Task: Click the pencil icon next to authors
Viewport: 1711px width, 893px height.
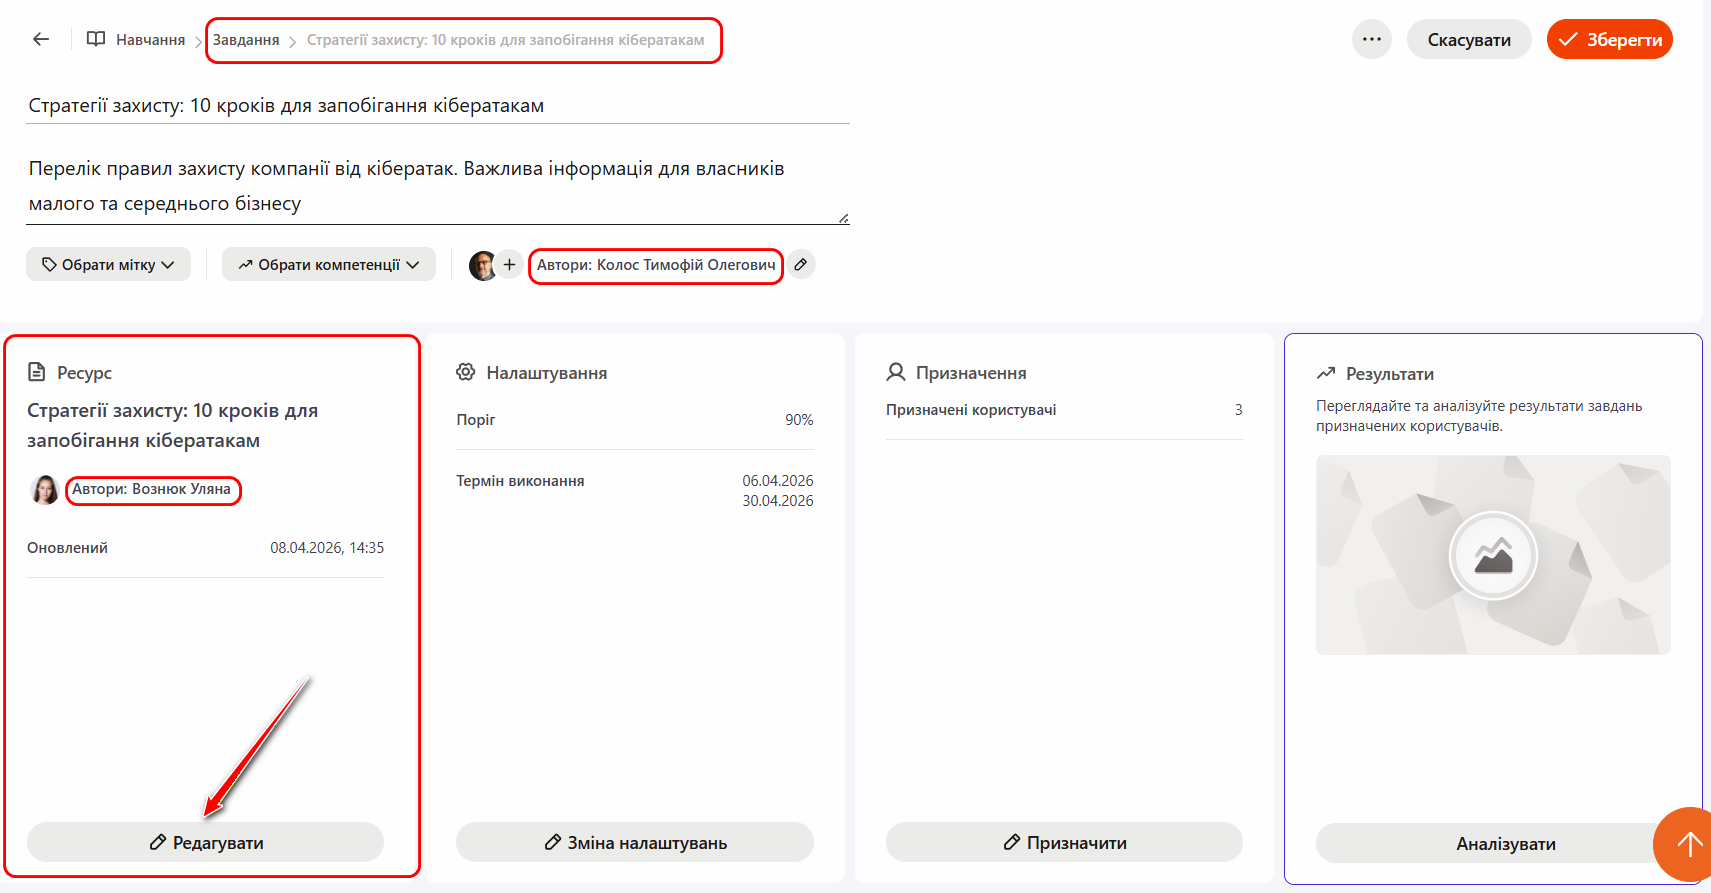Action: click(801, 265)
